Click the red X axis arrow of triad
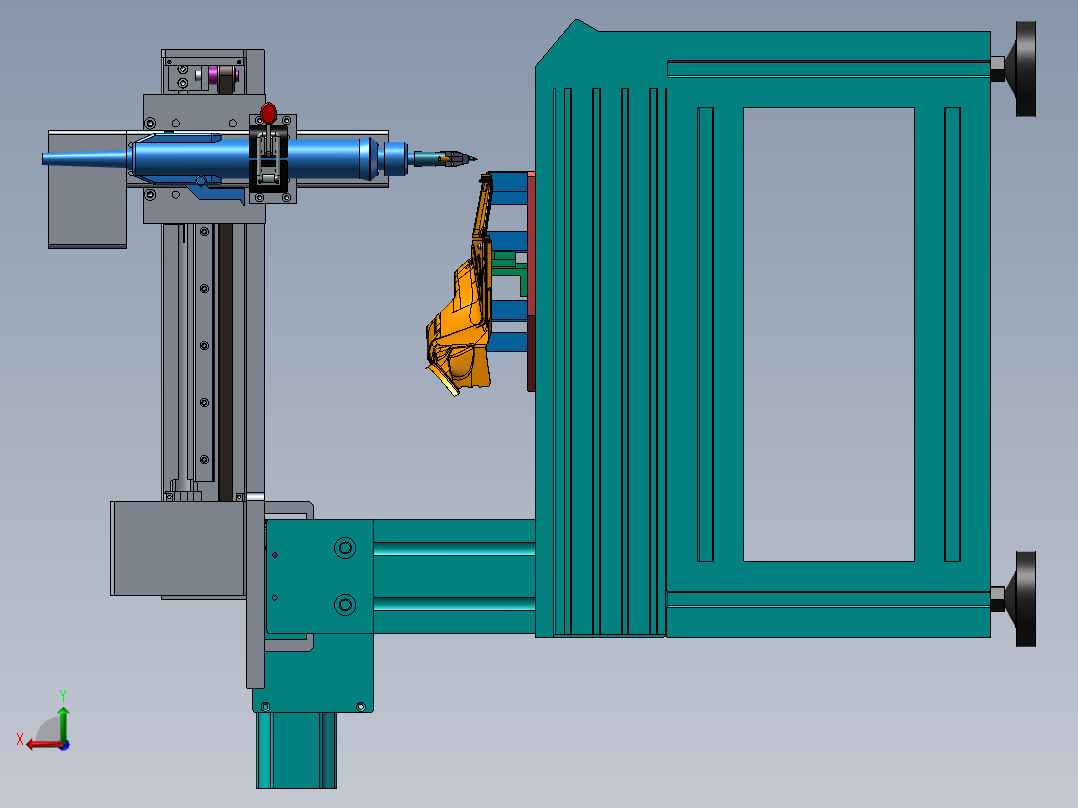1078x808 pixels. point(43,745)
